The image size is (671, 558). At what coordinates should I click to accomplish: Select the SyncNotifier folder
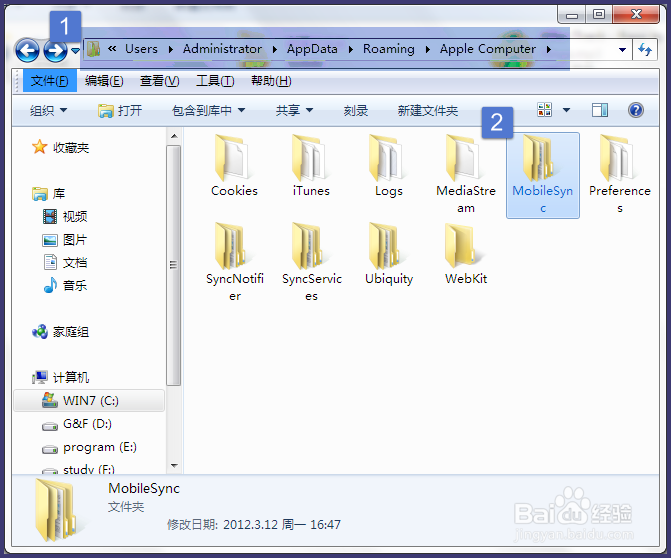click(x=235, y=262)
